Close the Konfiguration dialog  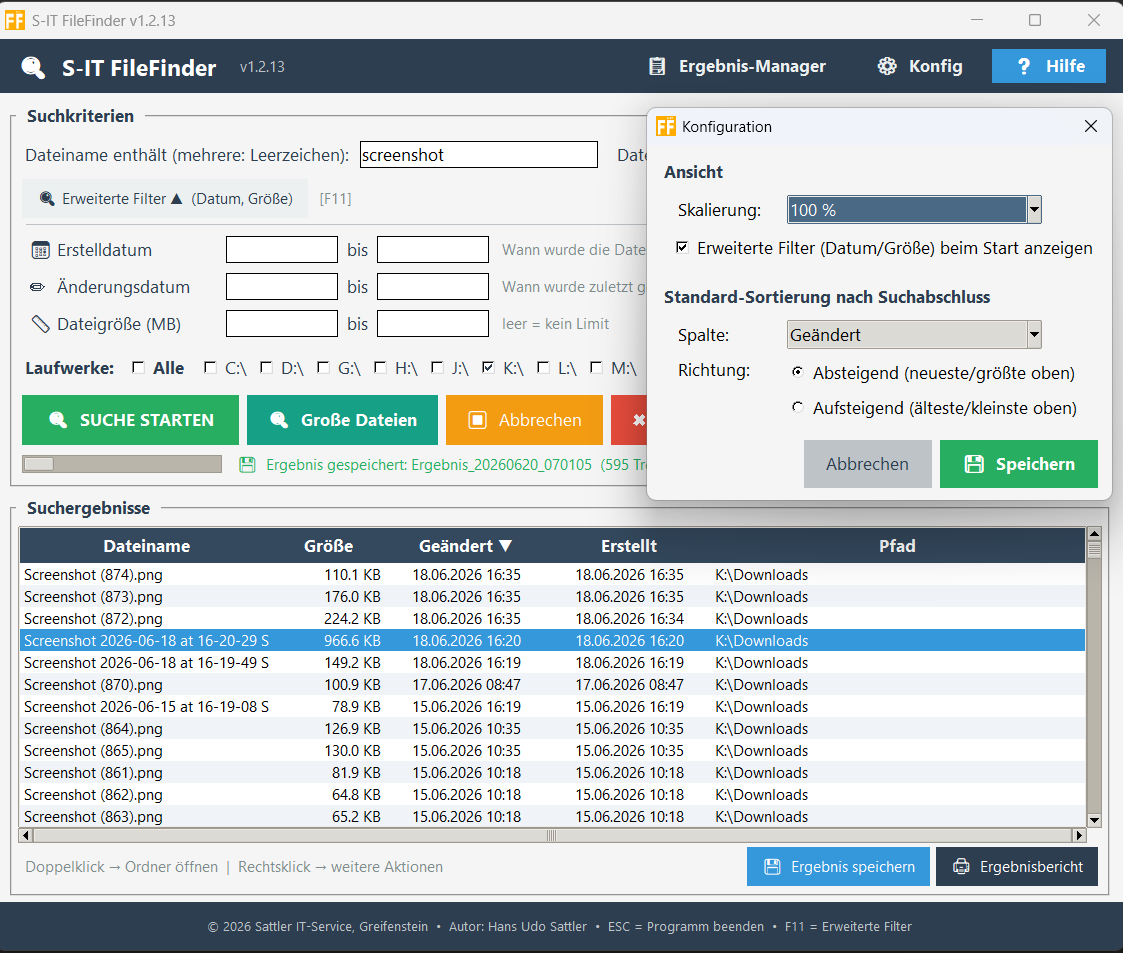pos(1091,126)
